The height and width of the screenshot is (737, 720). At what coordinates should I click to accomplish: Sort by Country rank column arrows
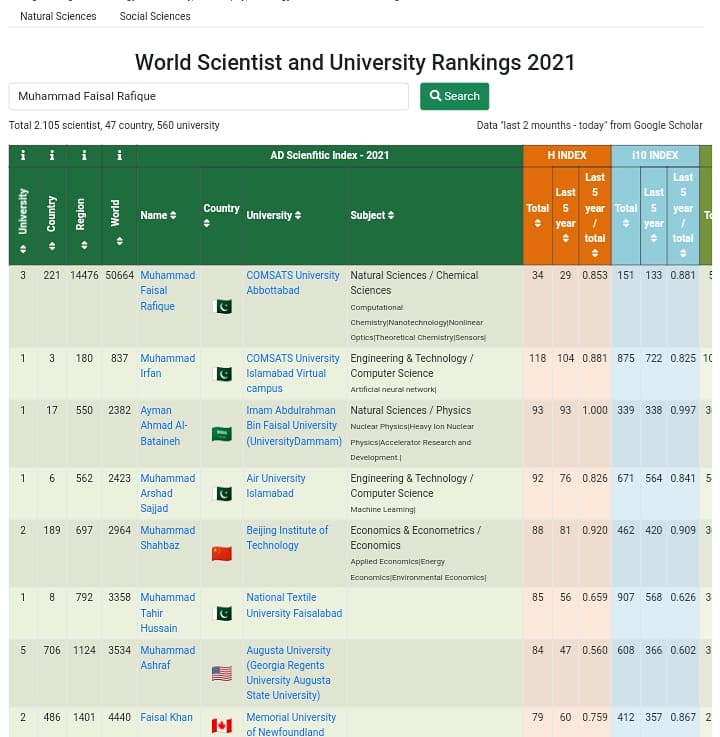pos(52,246)
